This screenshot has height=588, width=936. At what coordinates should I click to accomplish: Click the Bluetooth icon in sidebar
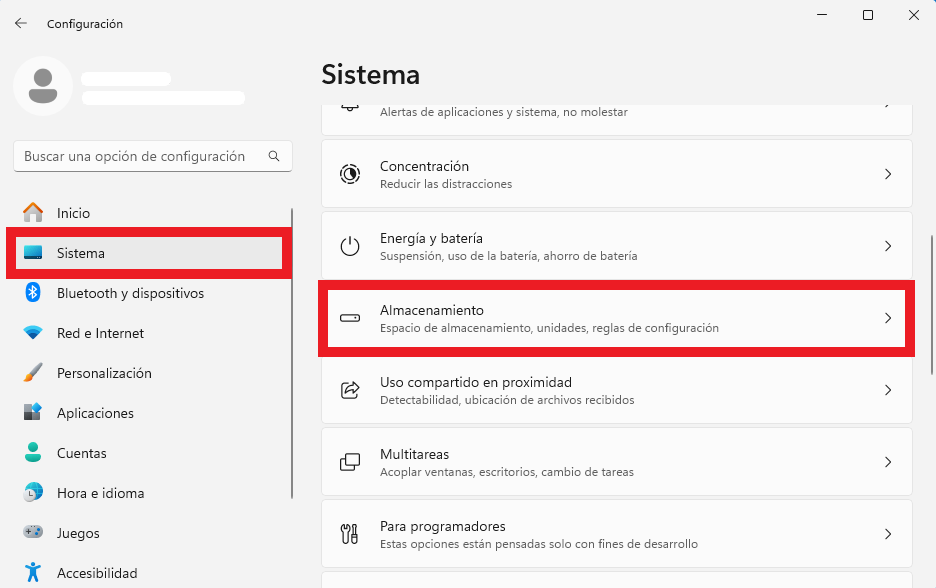[x=33, y=293]
